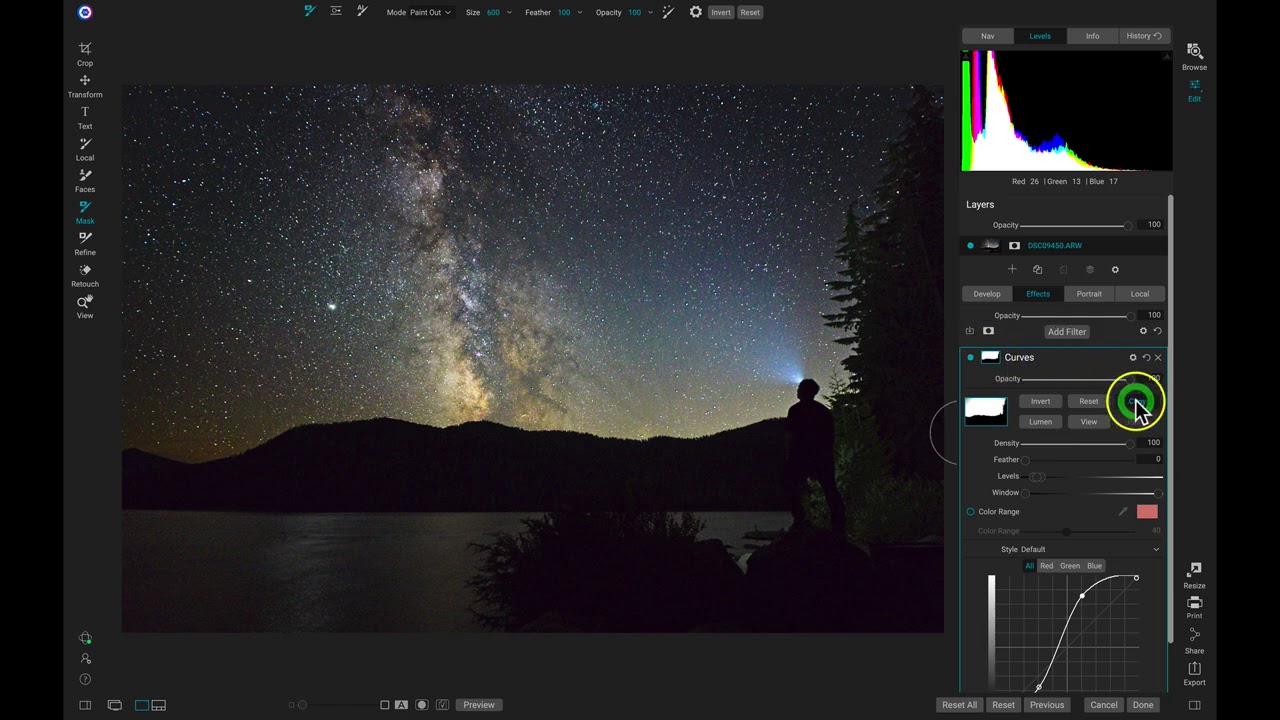Switch to the Levels tab

(x=1040, y=36)
